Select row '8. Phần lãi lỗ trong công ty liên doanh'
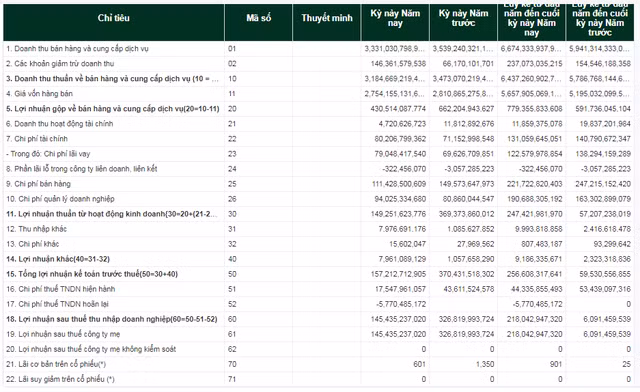The width and height of the screenshot is (640, 392). (319, 169)
